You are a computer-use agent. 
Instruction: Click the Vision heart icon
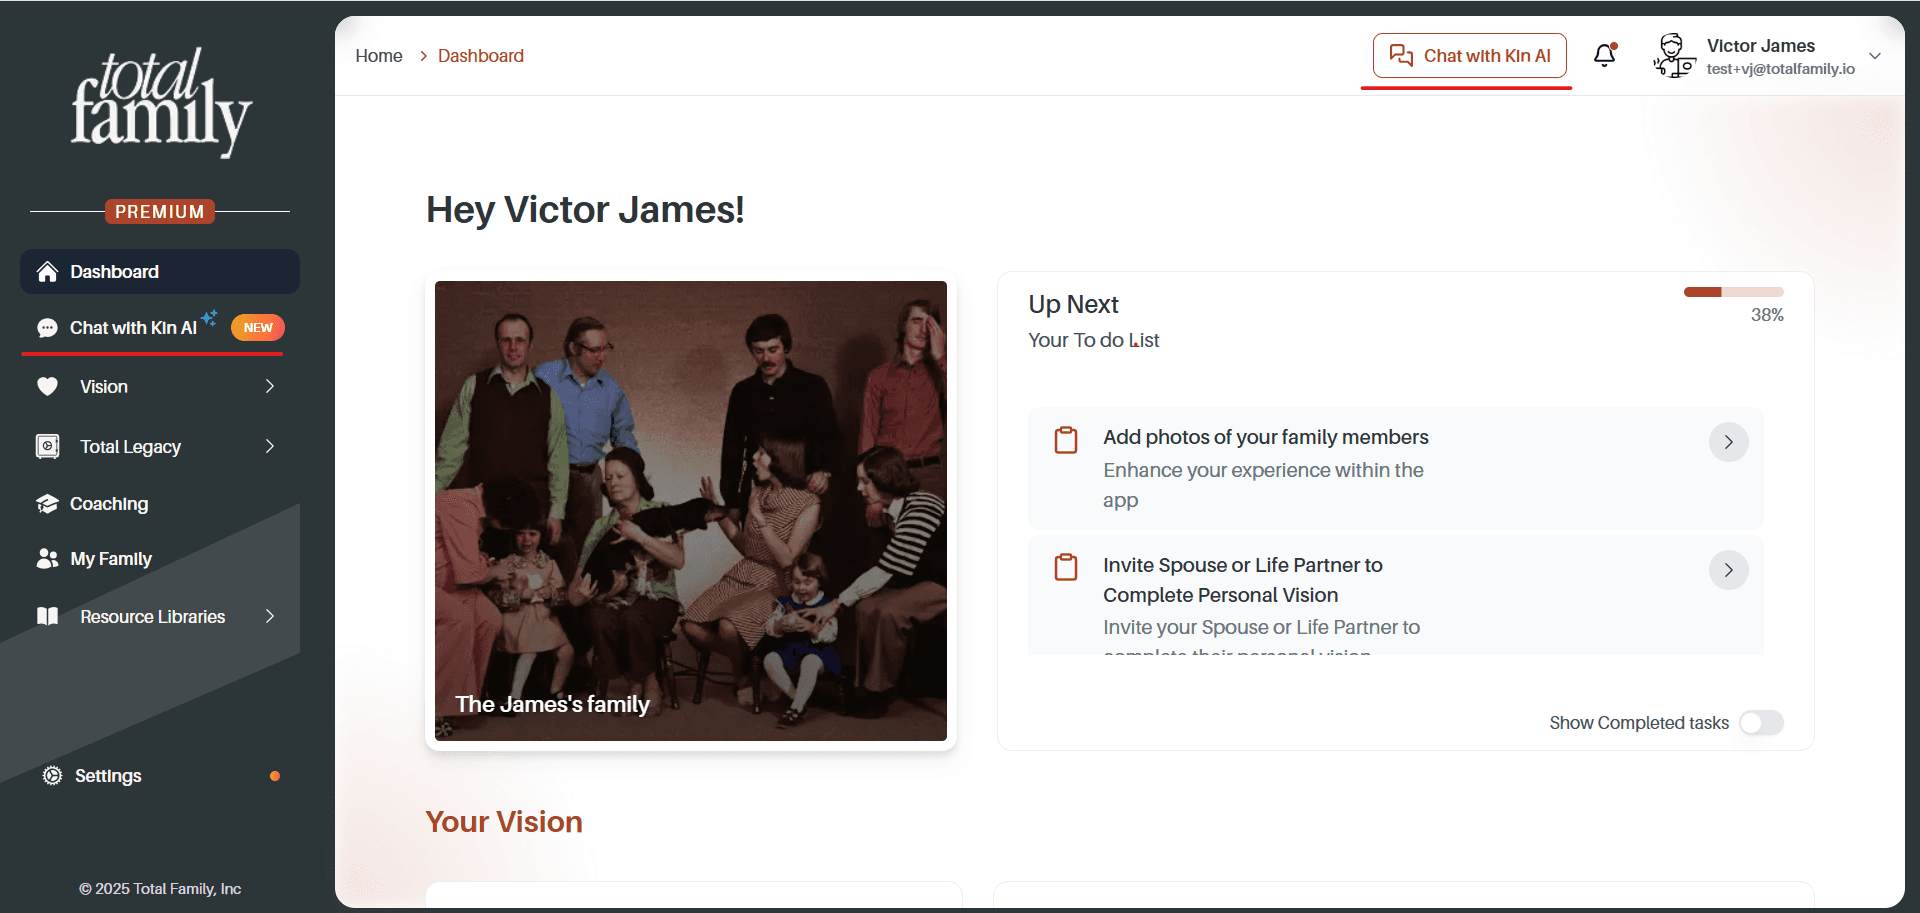pos(47,386)
